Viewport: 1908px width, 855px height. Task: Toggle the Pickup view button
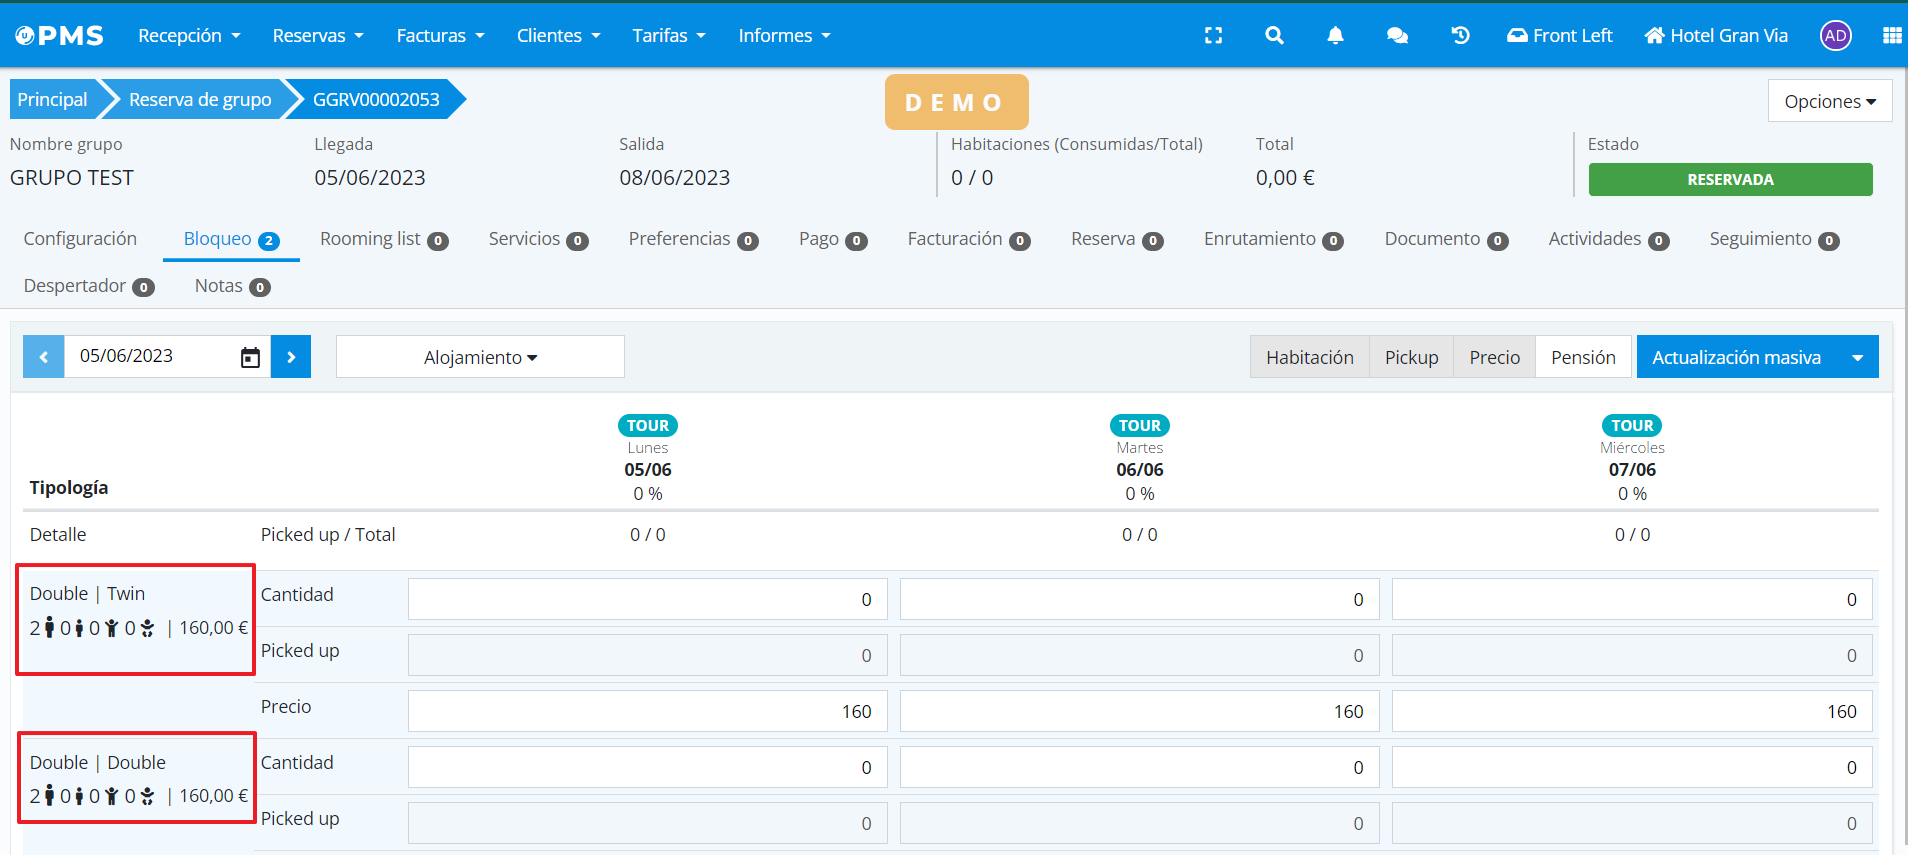tap(1411, 357)
